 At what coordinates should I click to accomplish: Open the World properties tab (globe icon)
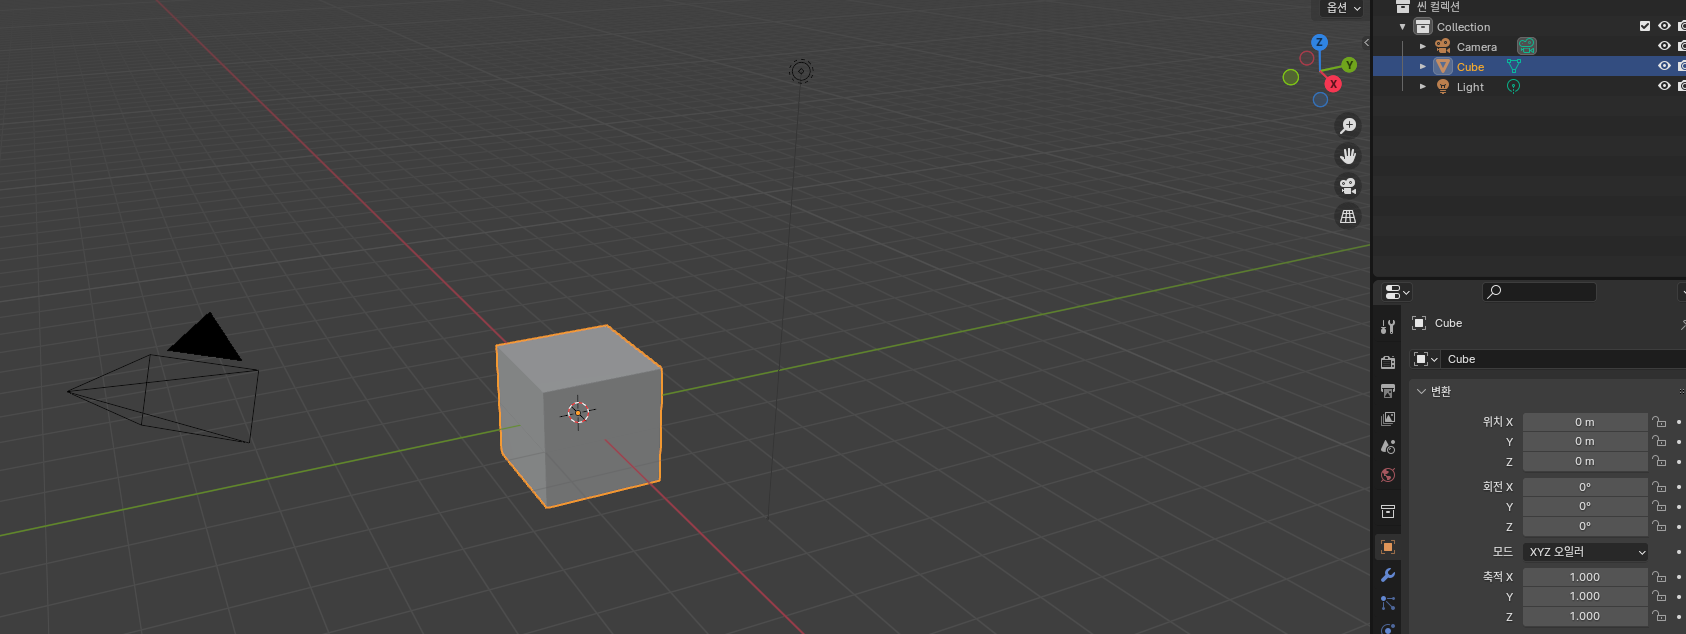pos(1388,474)
